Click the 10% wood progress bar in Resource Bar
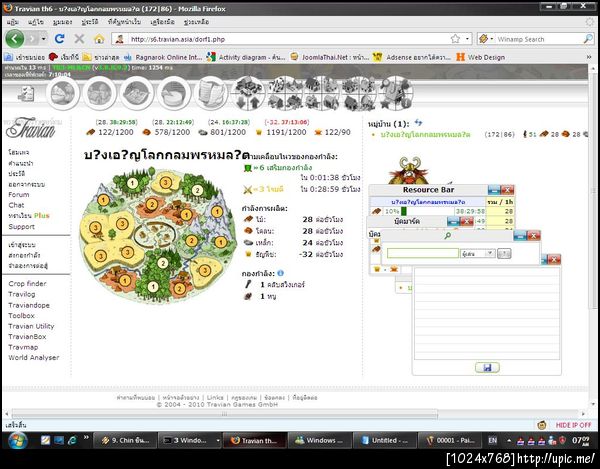 coord(419,211)
